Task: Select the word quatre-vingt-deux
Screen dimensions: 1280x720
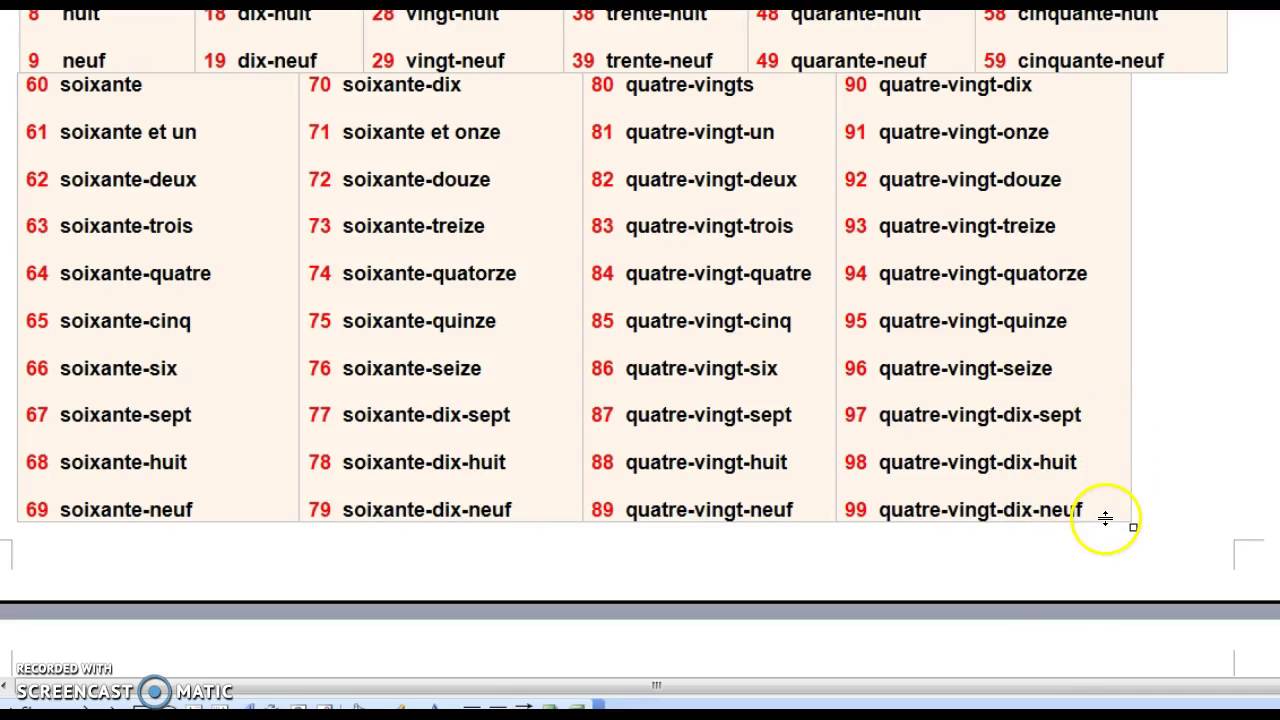Action: coord(711,180)
